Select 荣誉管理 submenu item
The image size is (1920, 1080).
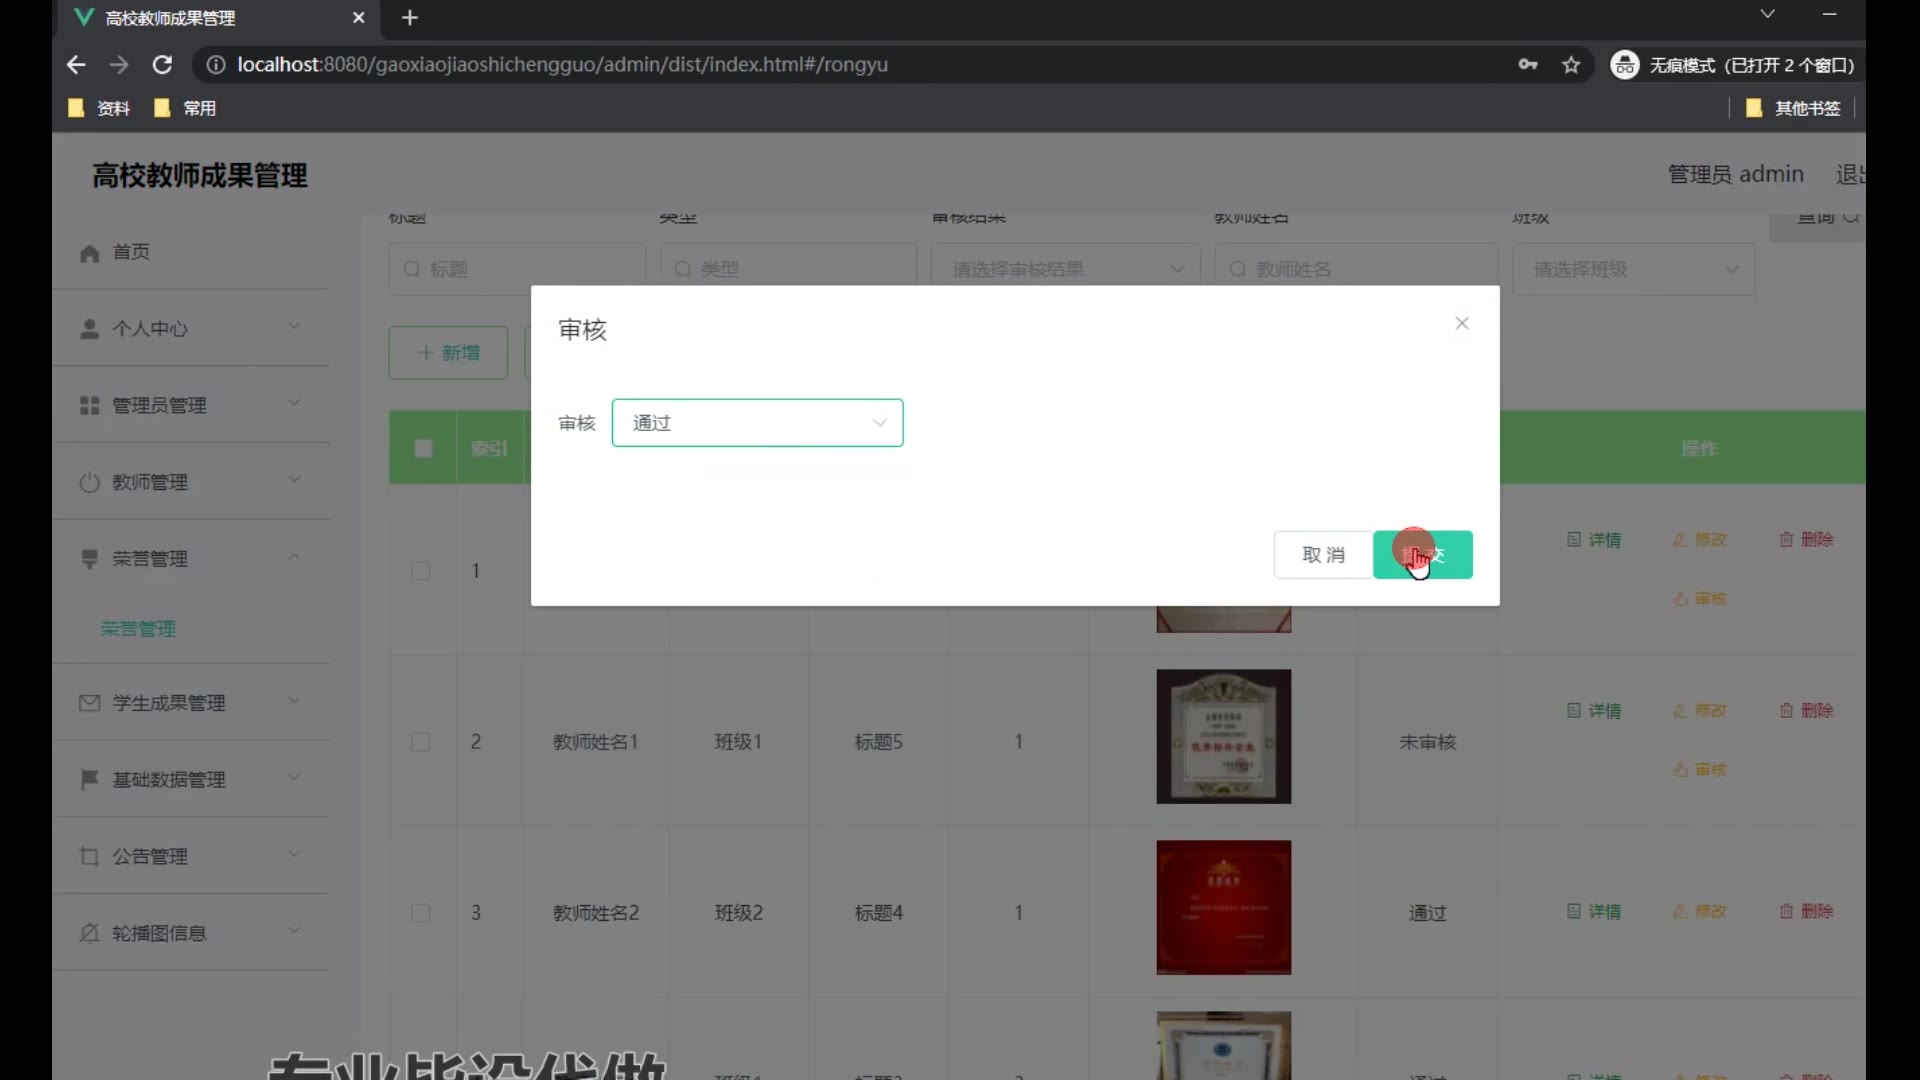(138, 629)
